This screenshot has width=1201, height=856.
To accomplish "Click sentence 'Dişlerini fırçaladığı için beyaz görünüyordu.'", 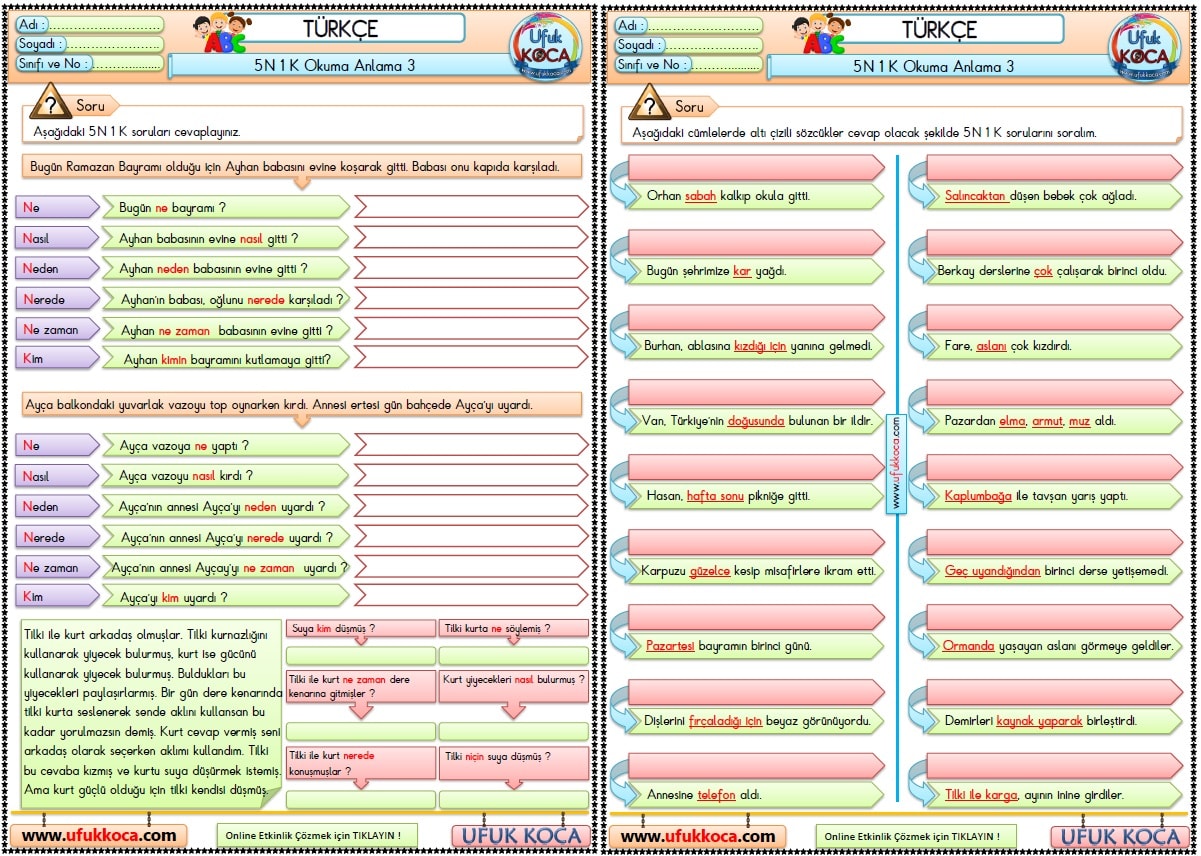I will [756, 720].
